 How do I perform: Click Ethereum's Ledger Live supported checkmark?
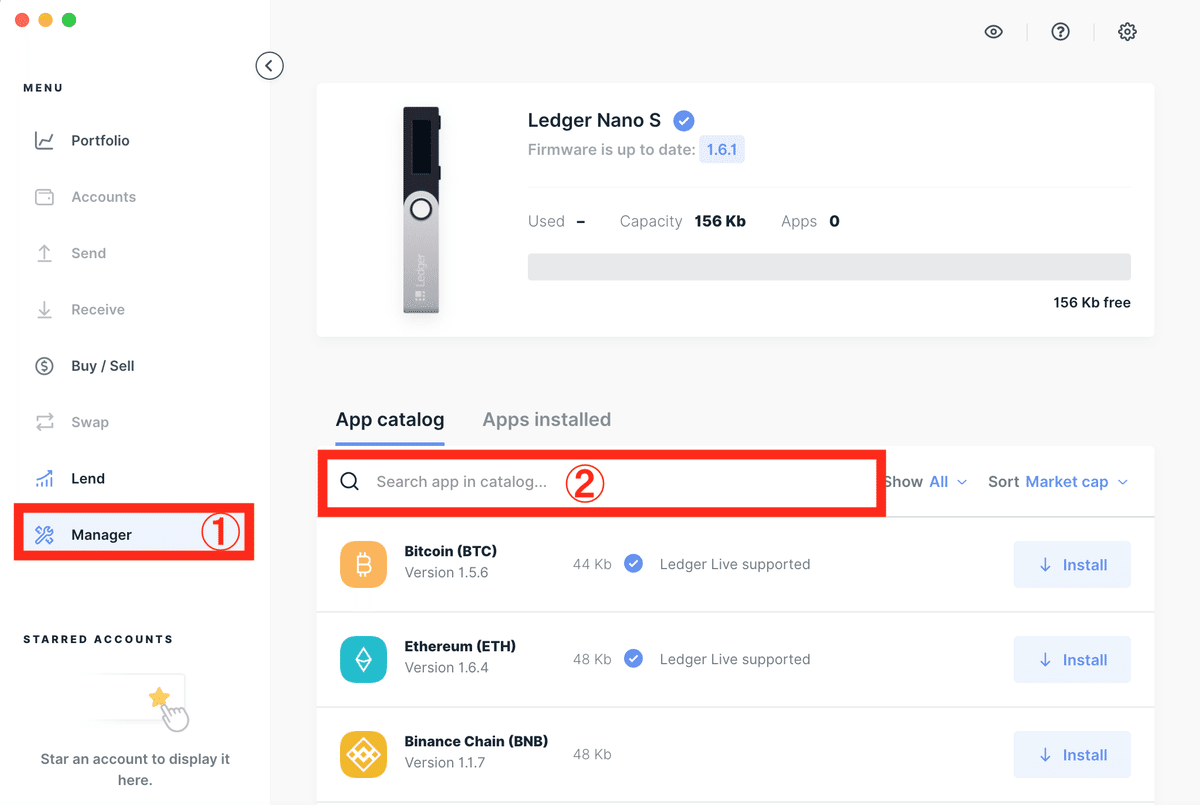coord(633,659)
